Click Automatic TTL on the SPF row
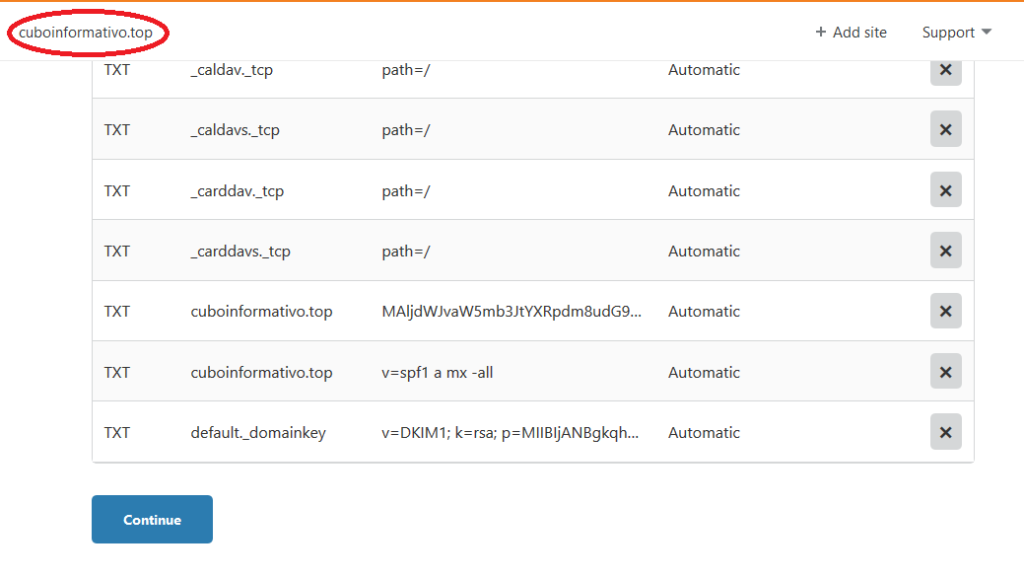Screen dimensions: 1024x578 click(703, 371)
